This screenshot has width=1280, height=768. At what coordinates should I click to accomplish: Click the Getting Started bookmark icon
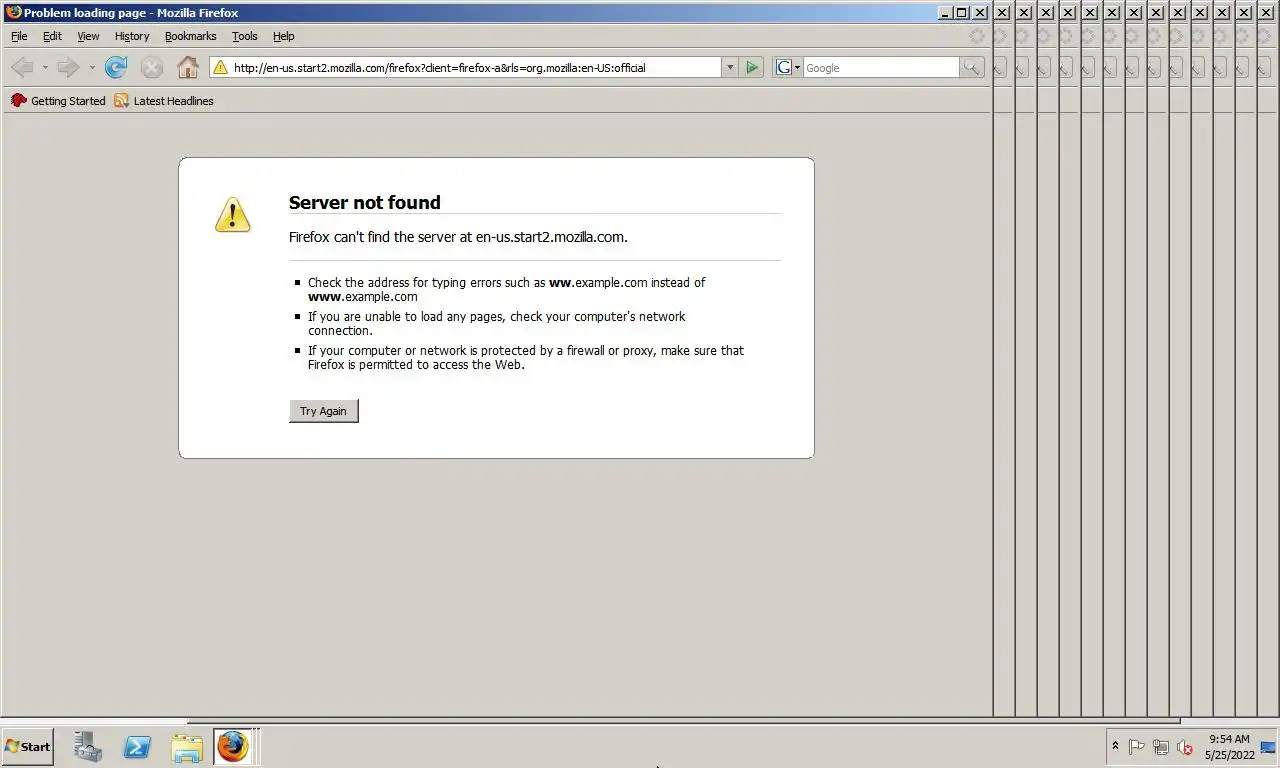[x=18, y=100]
